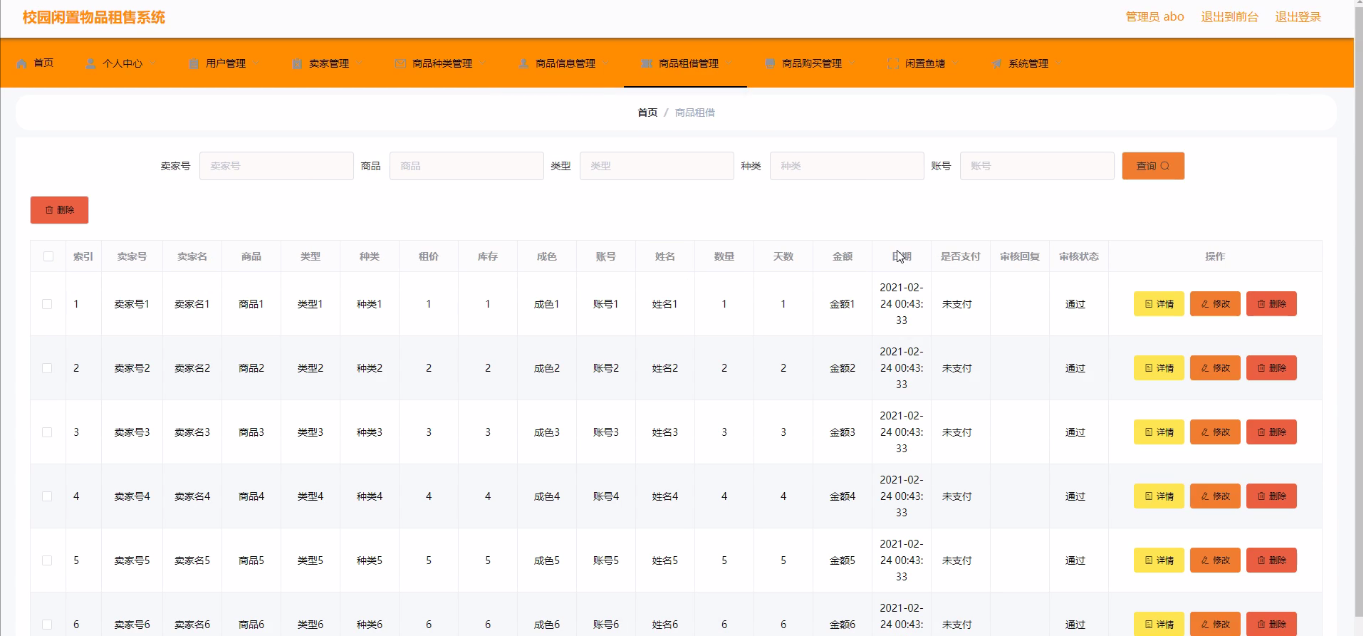
Task: Click the trash icon in top-left 删除 button
Action: [49, 210]
